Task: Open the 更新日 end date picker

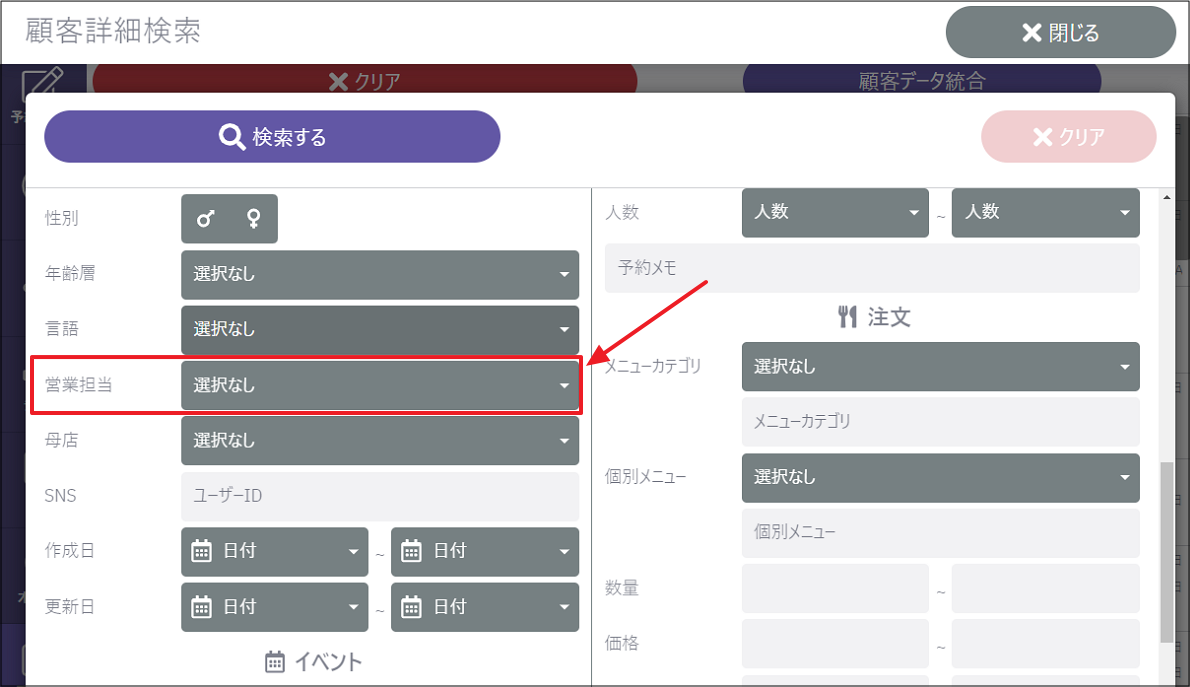Action: pos(485,607)
